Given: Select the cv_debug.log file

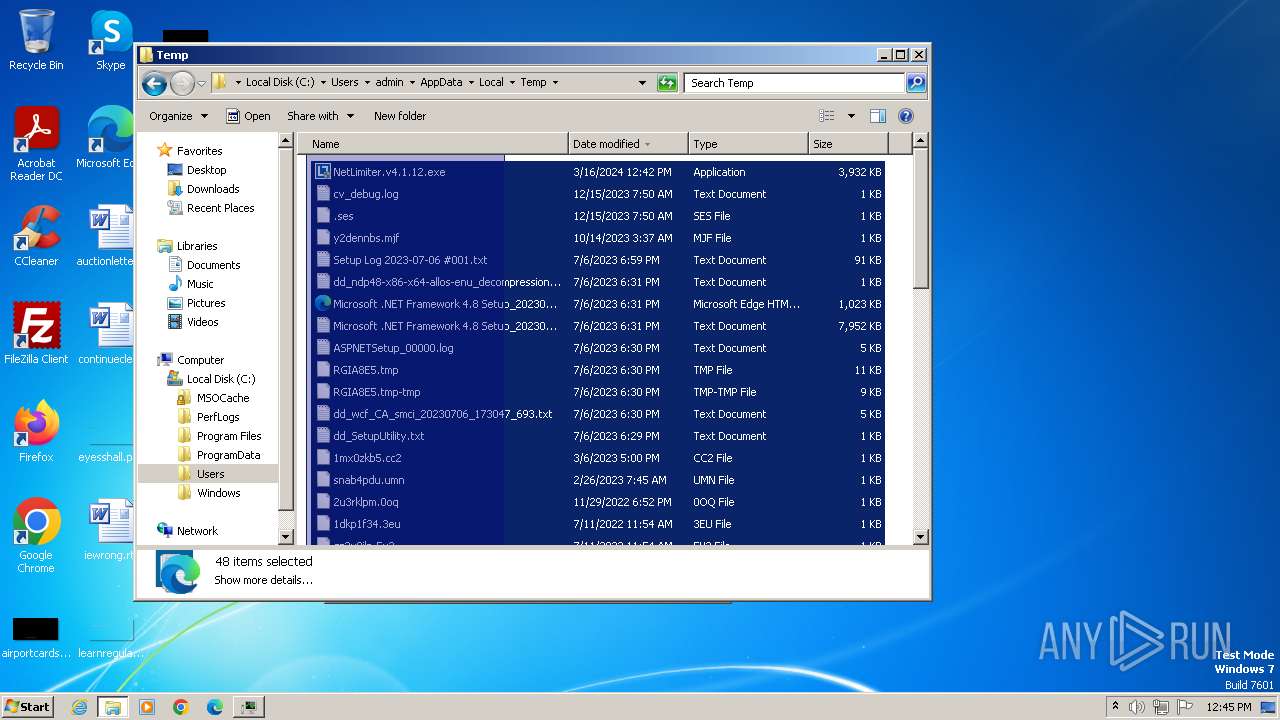Looking at the screenshot, I should click(x=365, y=194).
